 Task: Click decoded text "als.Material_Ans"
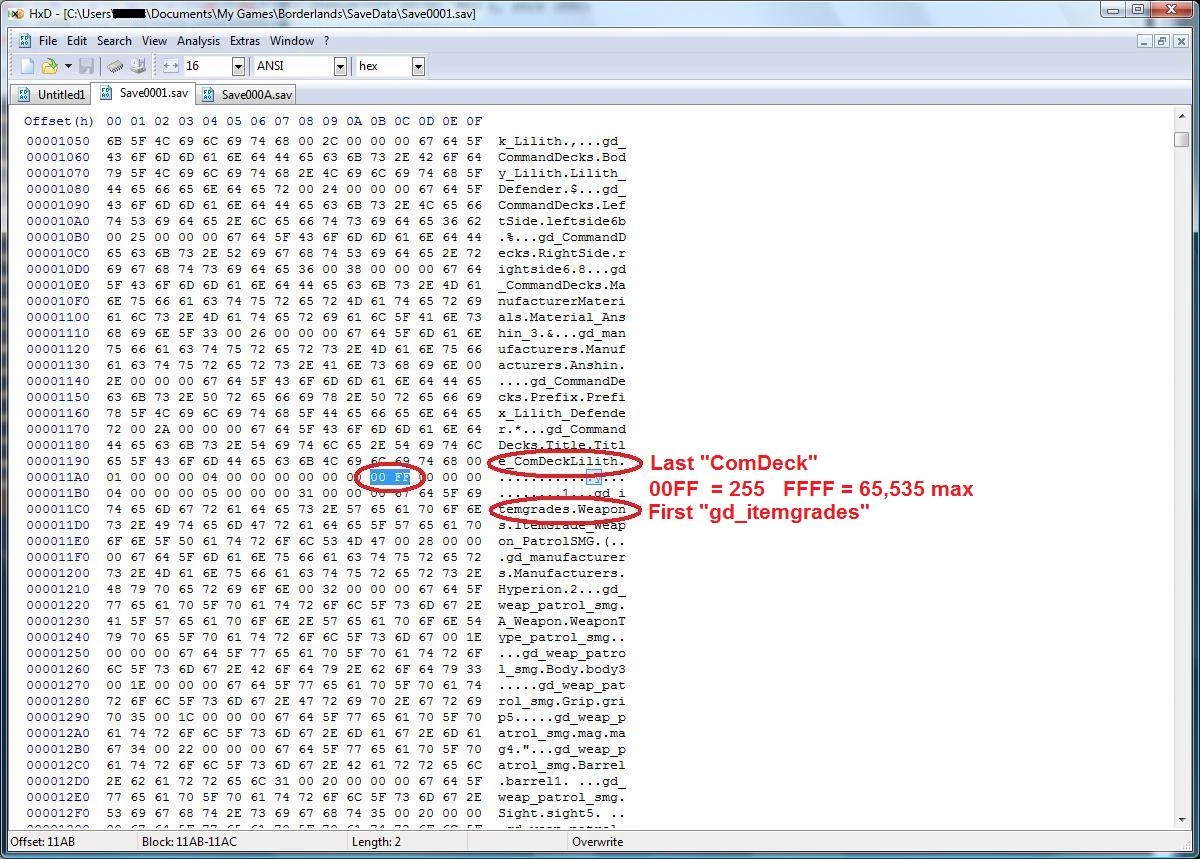pos(561,317)
